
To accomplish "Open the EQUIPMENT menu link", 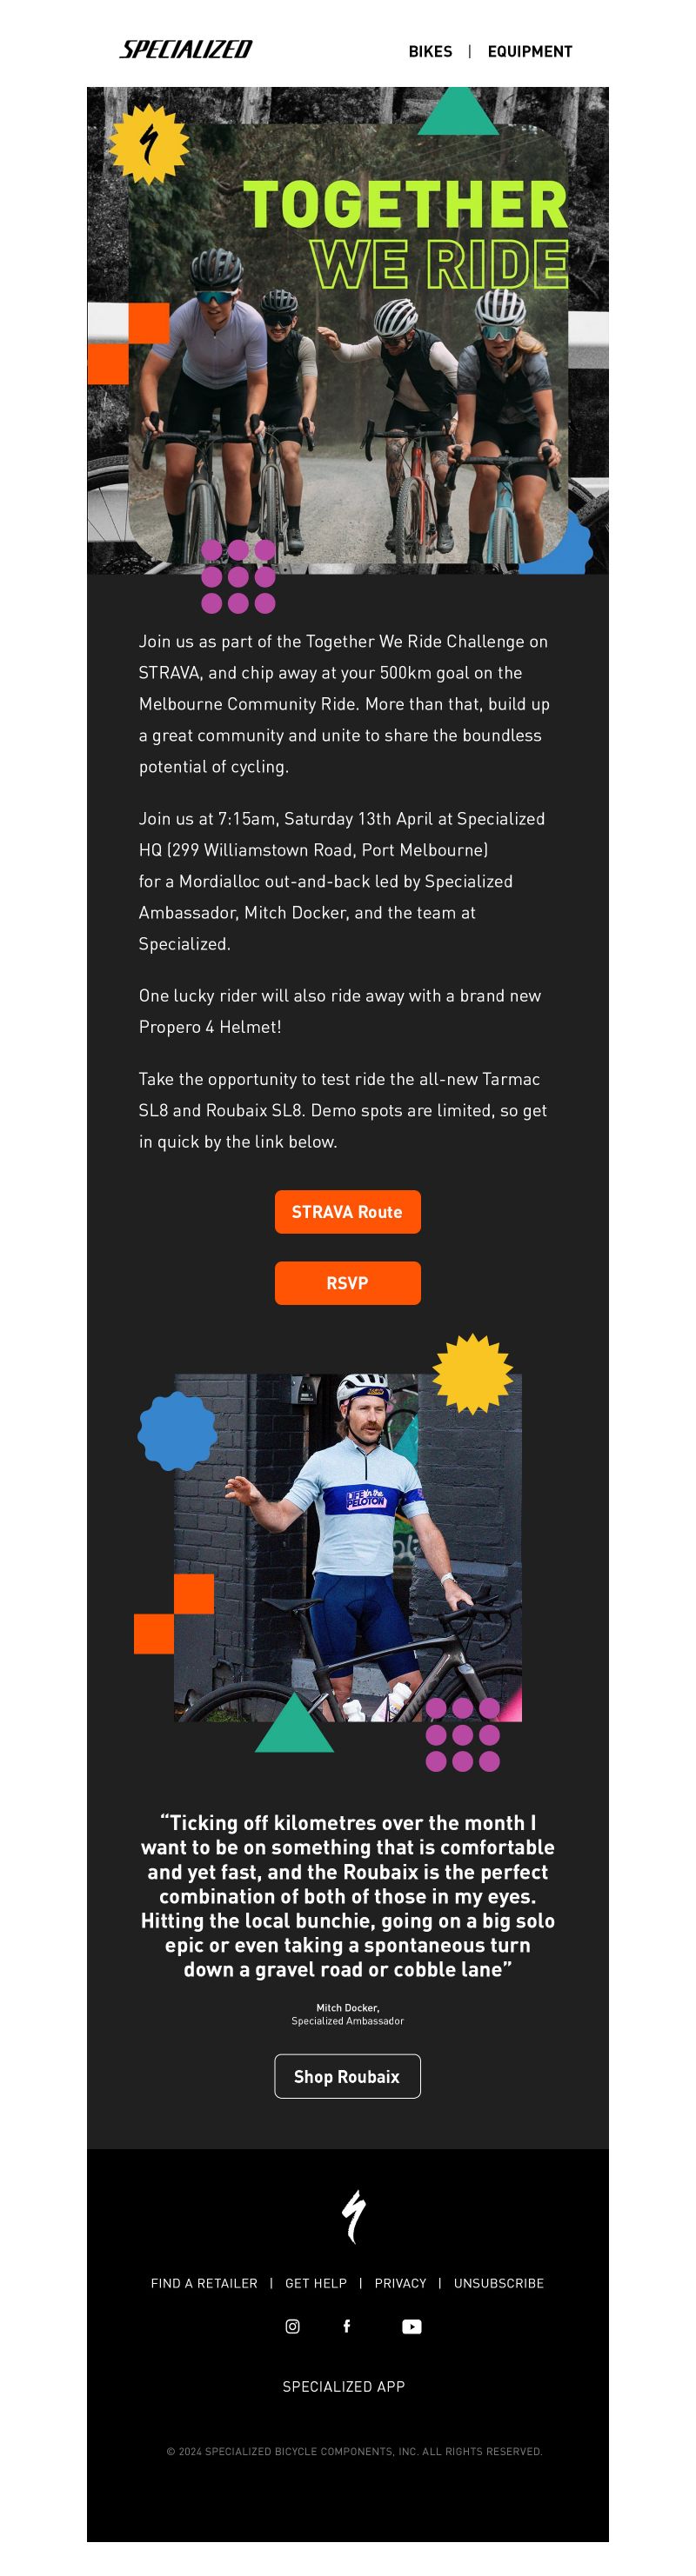I will (x=530, y=51).
